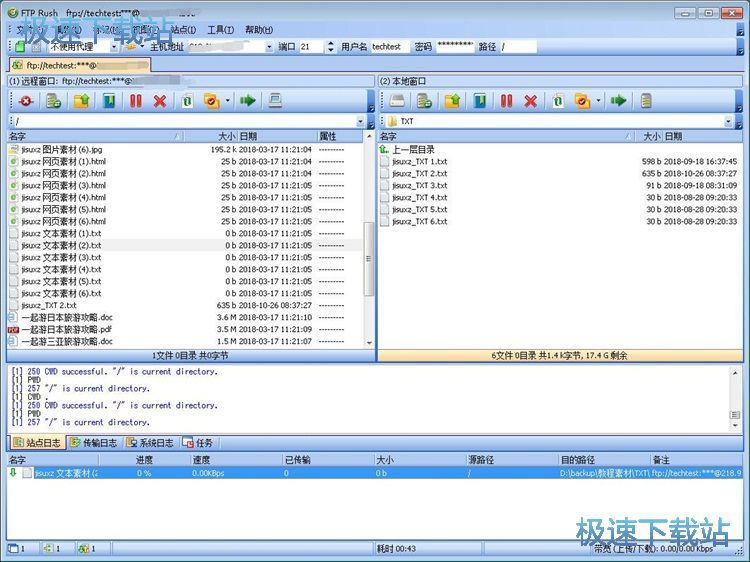Click the 端口 port spinner arrows

tap(331, 46)
